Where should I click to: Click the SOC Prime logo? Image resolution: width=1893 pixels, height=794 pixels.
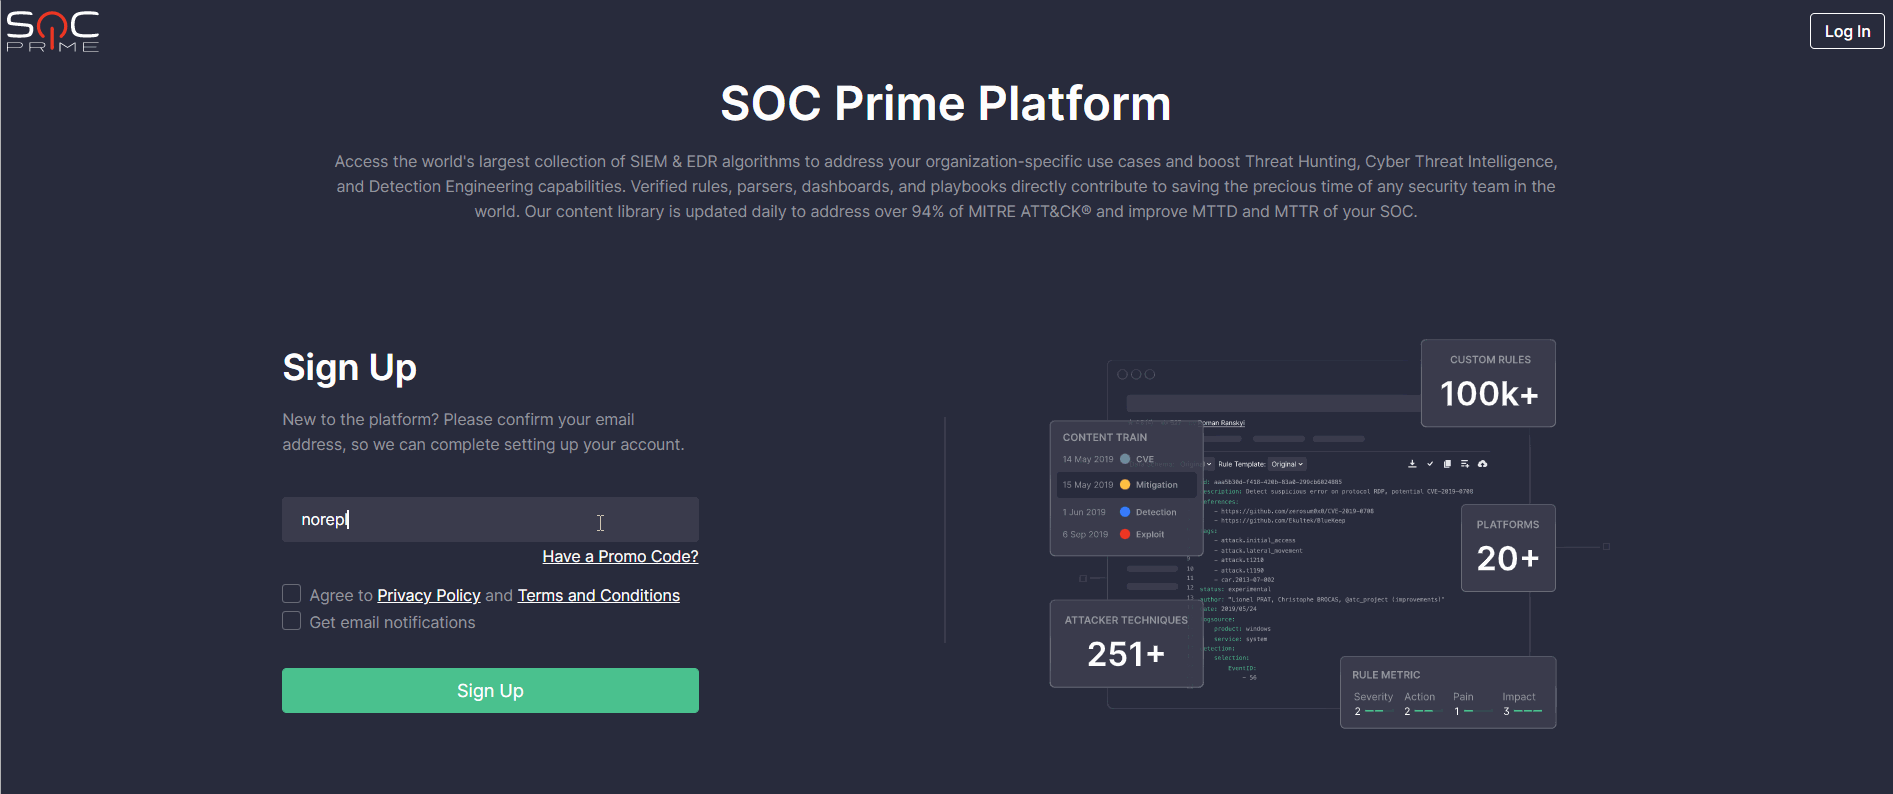pos(53,30)
